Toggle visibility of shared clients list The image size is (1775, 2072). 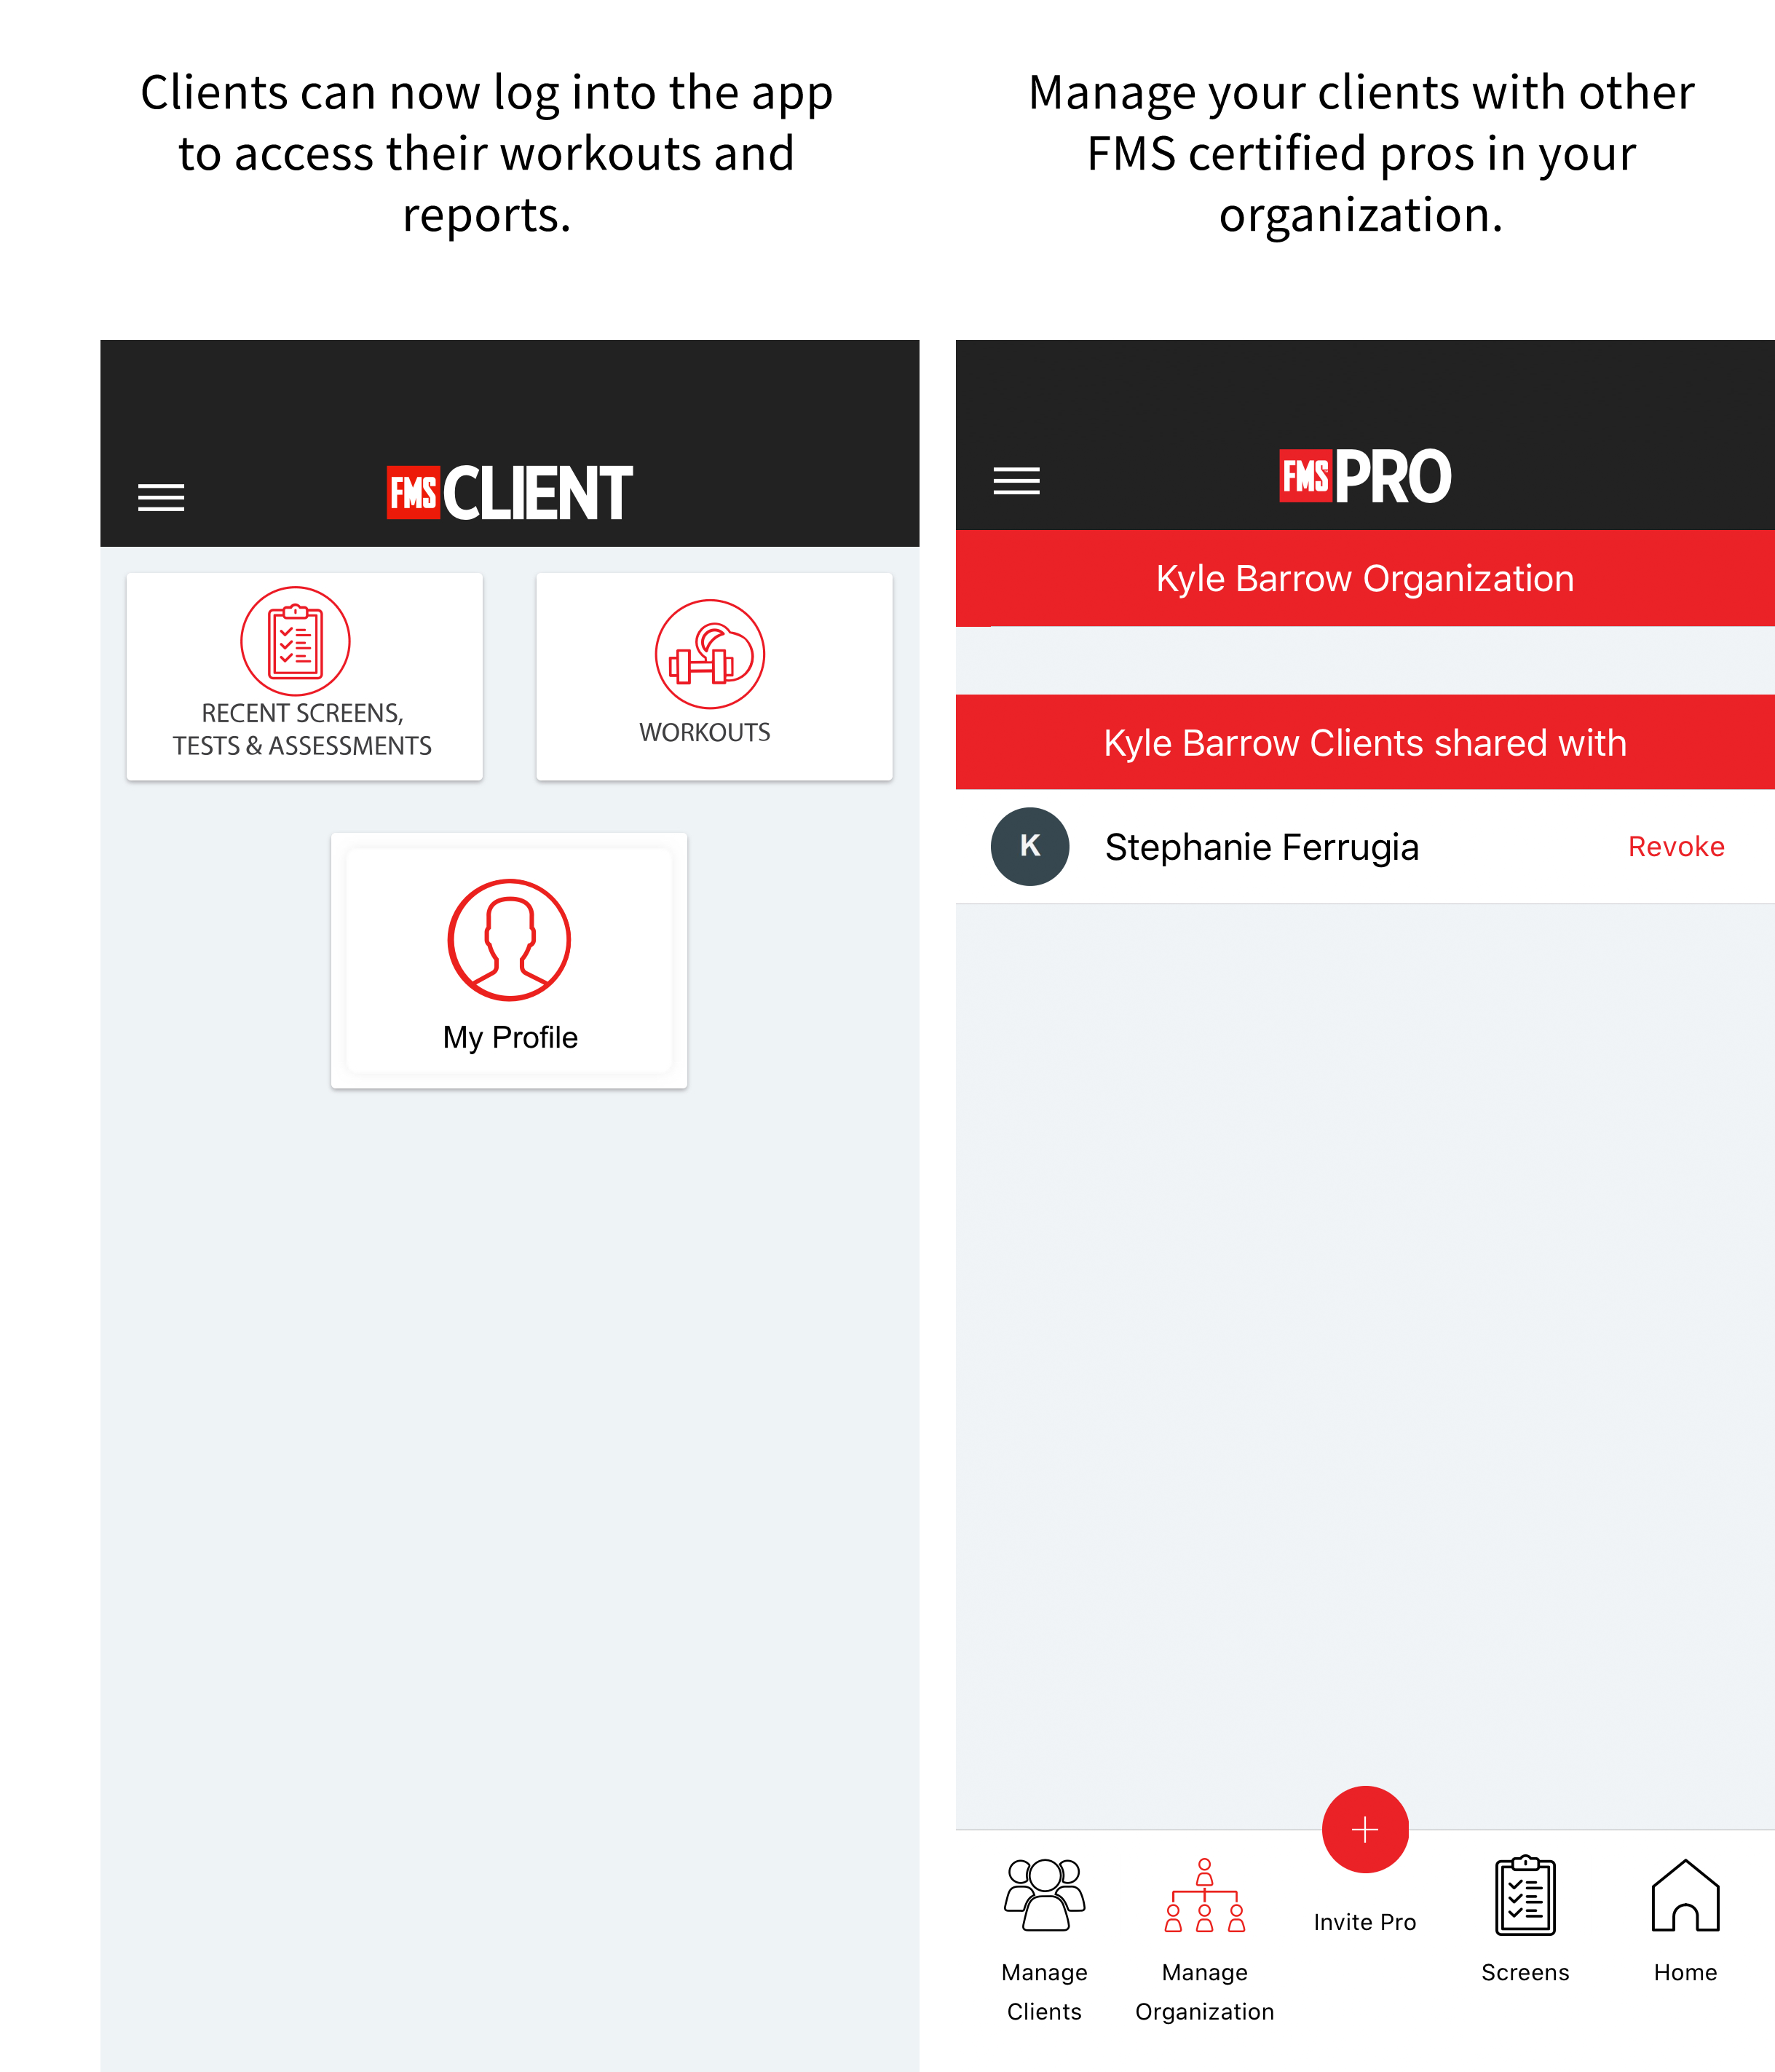click(1363, 741)
